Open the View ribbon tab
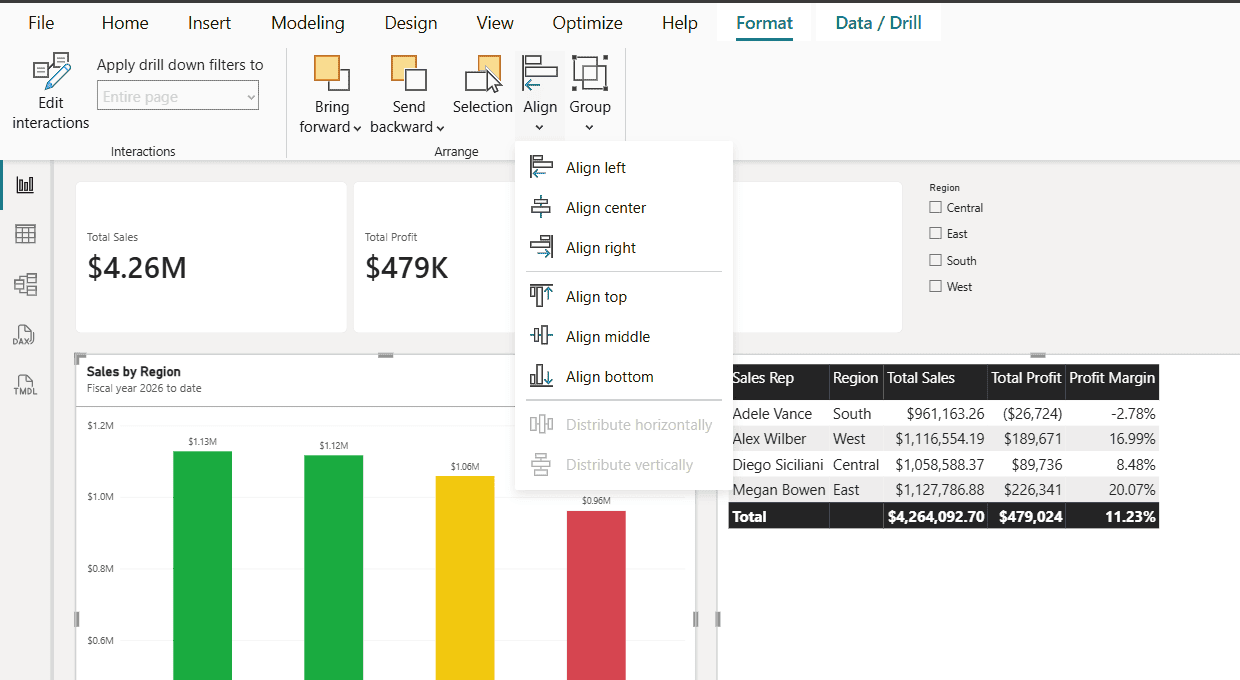The image size is (1240, 680). (495, 22)
